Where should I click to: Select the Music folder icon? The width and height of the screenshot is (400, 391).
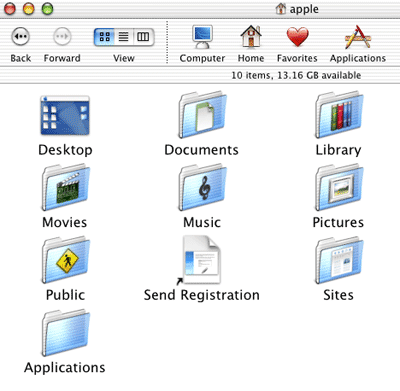point(202,187)
